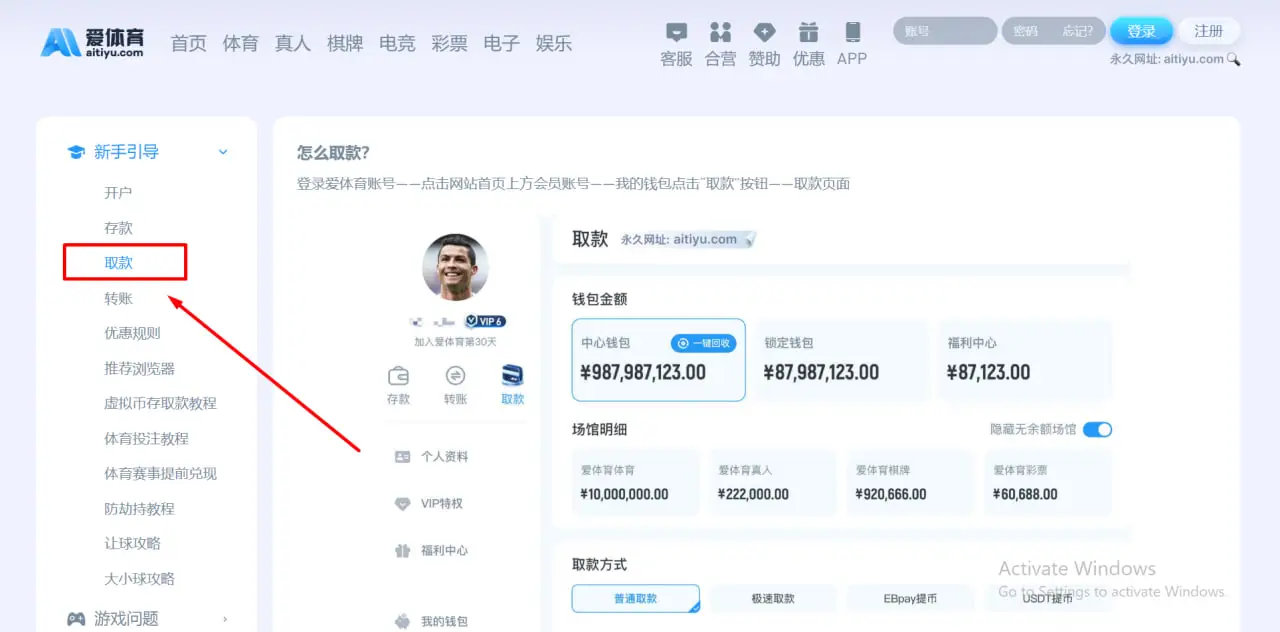
Task: Collapse the 新手引导 section chevron
Action: (x=223, y=152)
